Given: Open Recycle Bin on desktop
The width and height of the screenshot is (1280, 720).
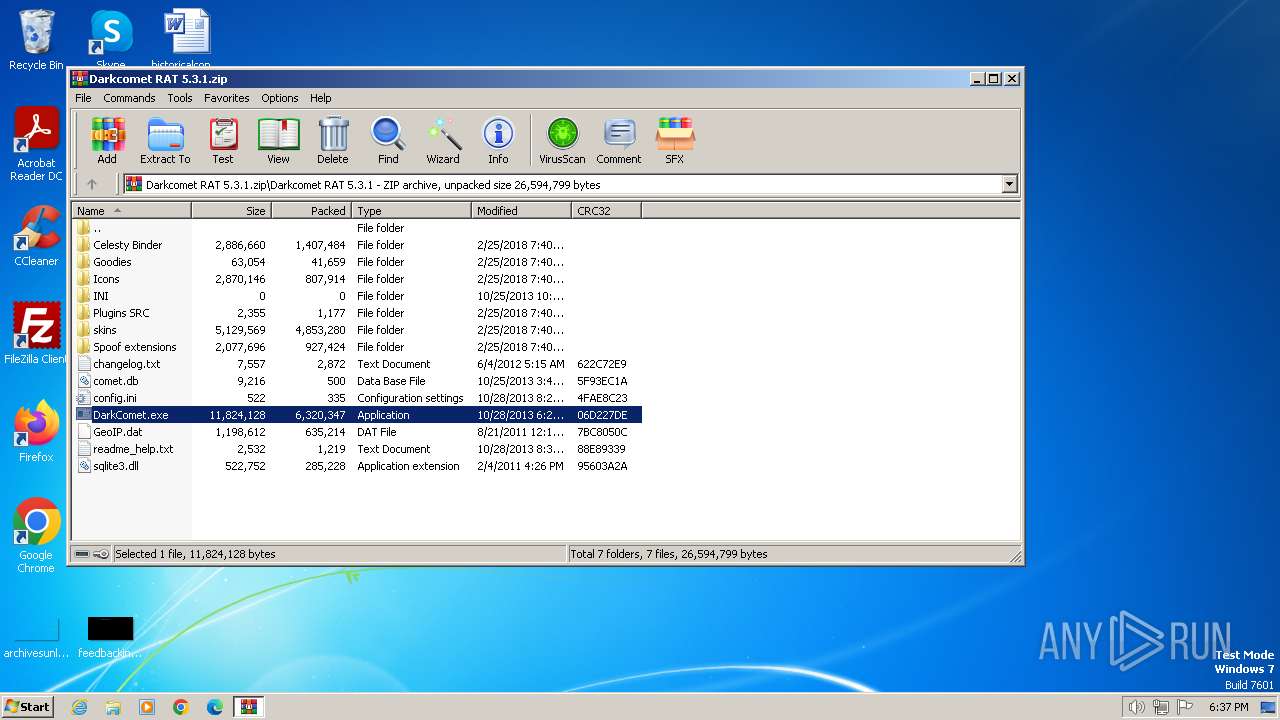Looking at the screenshot, I should (36, 40).
